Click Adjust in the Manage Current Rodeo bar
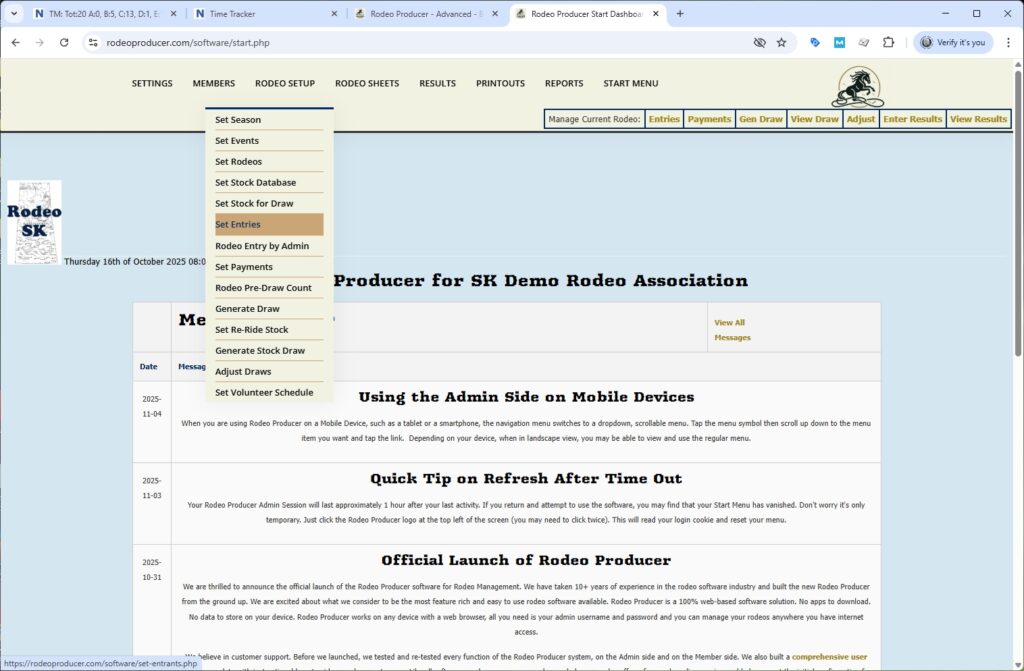 (859, 118)
